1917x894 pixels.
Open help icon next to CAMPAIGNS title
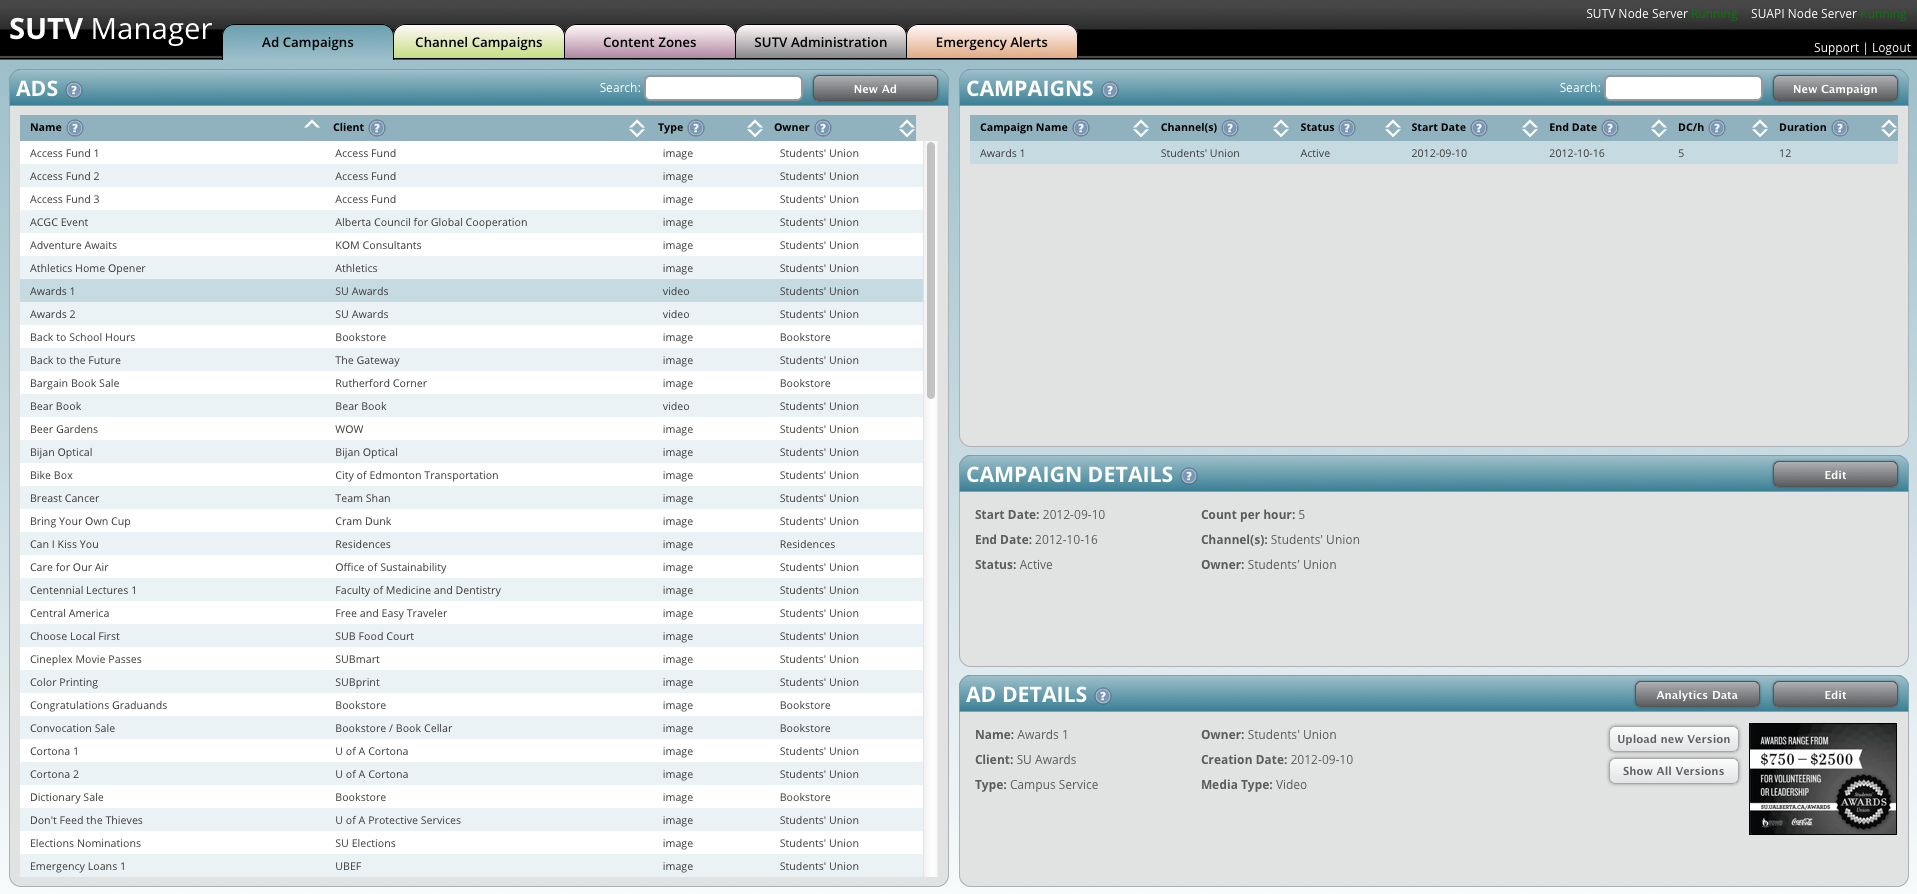(1110, 90)
